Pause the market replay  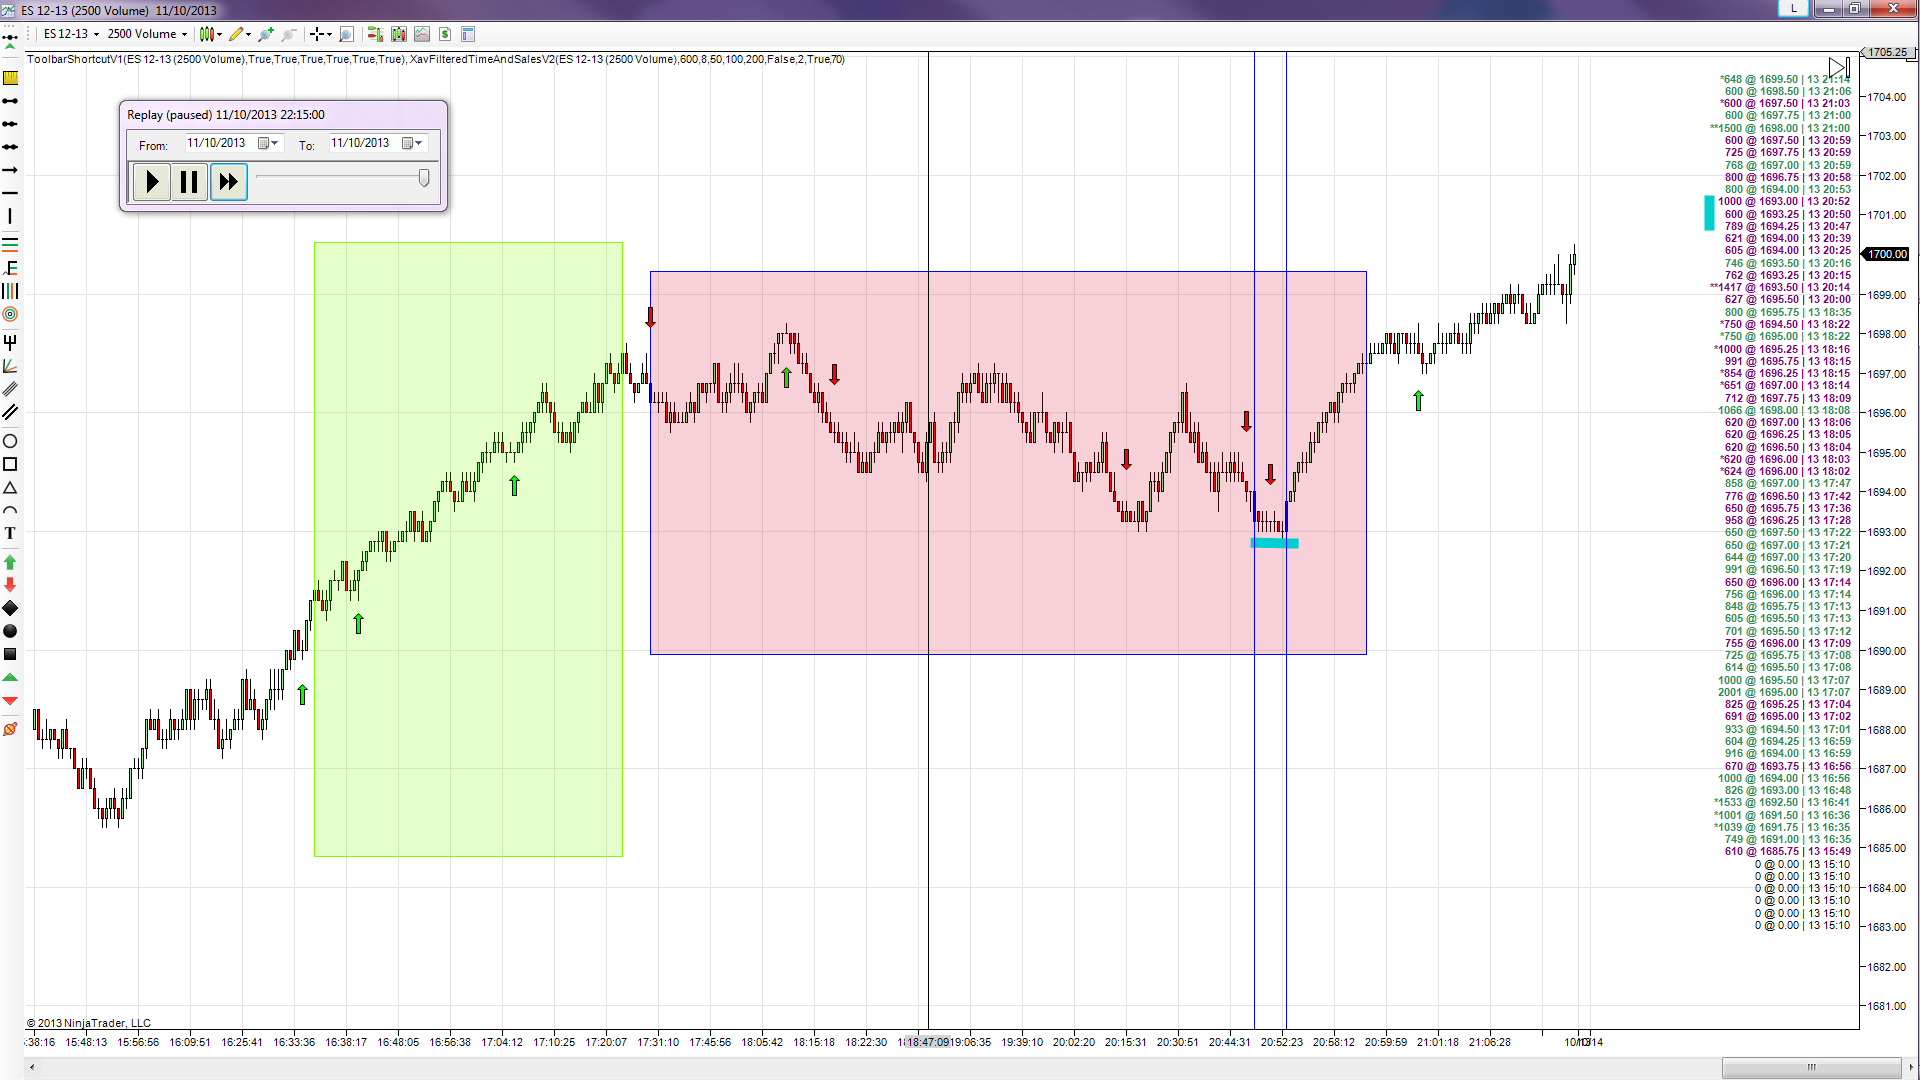(189, 182)
